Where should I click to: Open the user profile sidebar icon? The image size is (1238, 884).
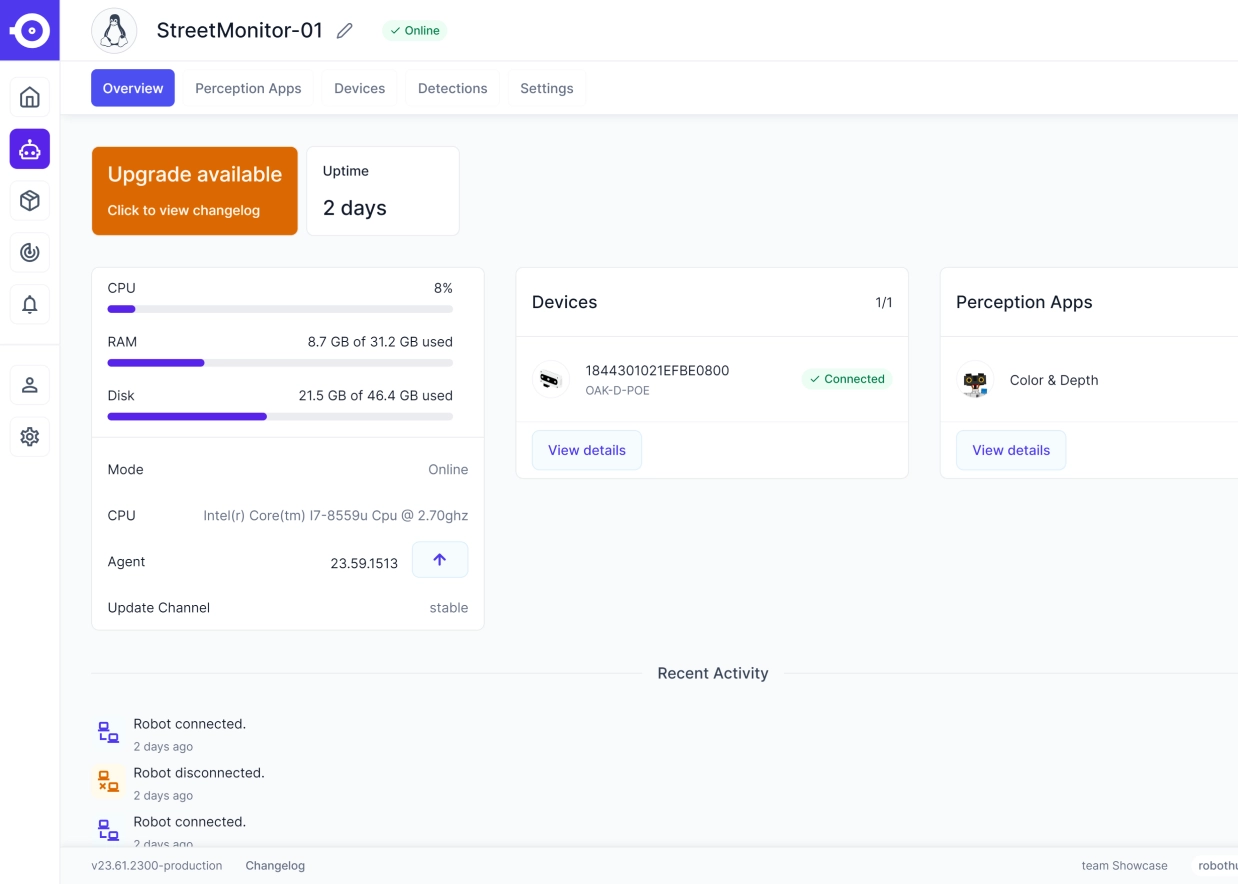click(30, 385)
